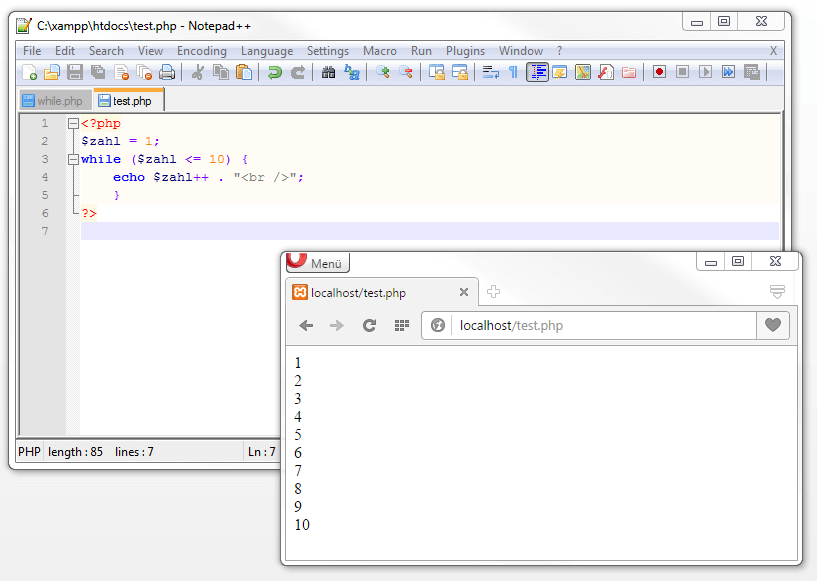Open the Macro menu

(380, 51)
